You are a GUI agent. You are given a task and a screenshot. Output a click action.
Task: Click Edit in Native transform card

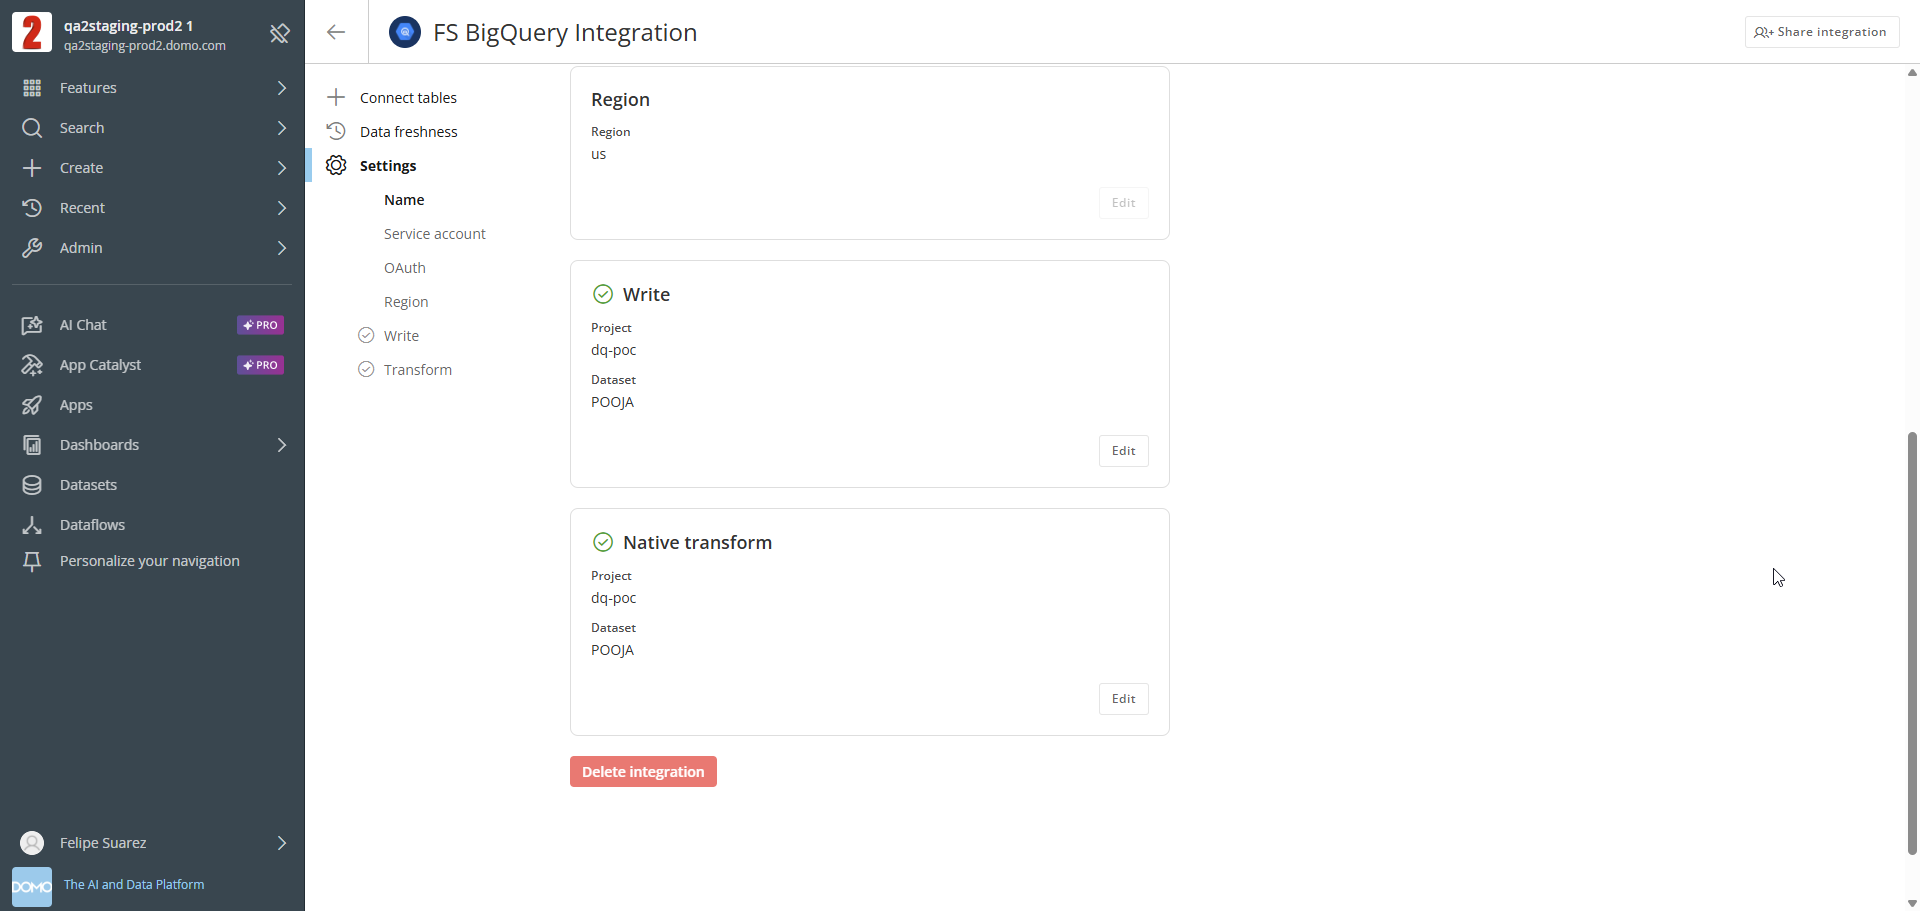pyautogui.click(x=1123, y=699)
